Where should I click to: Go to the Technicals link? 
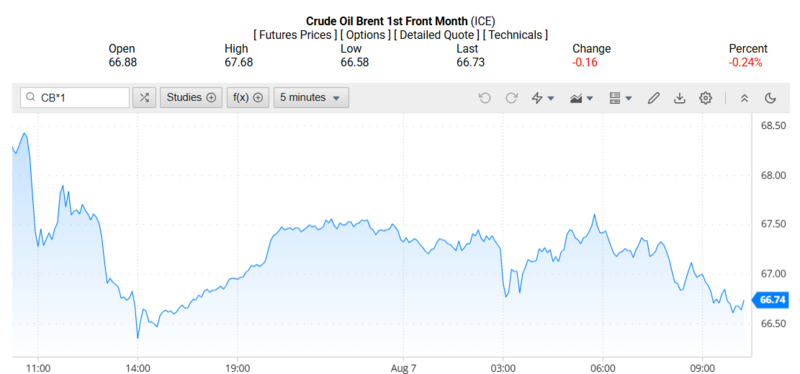(515, 35)
